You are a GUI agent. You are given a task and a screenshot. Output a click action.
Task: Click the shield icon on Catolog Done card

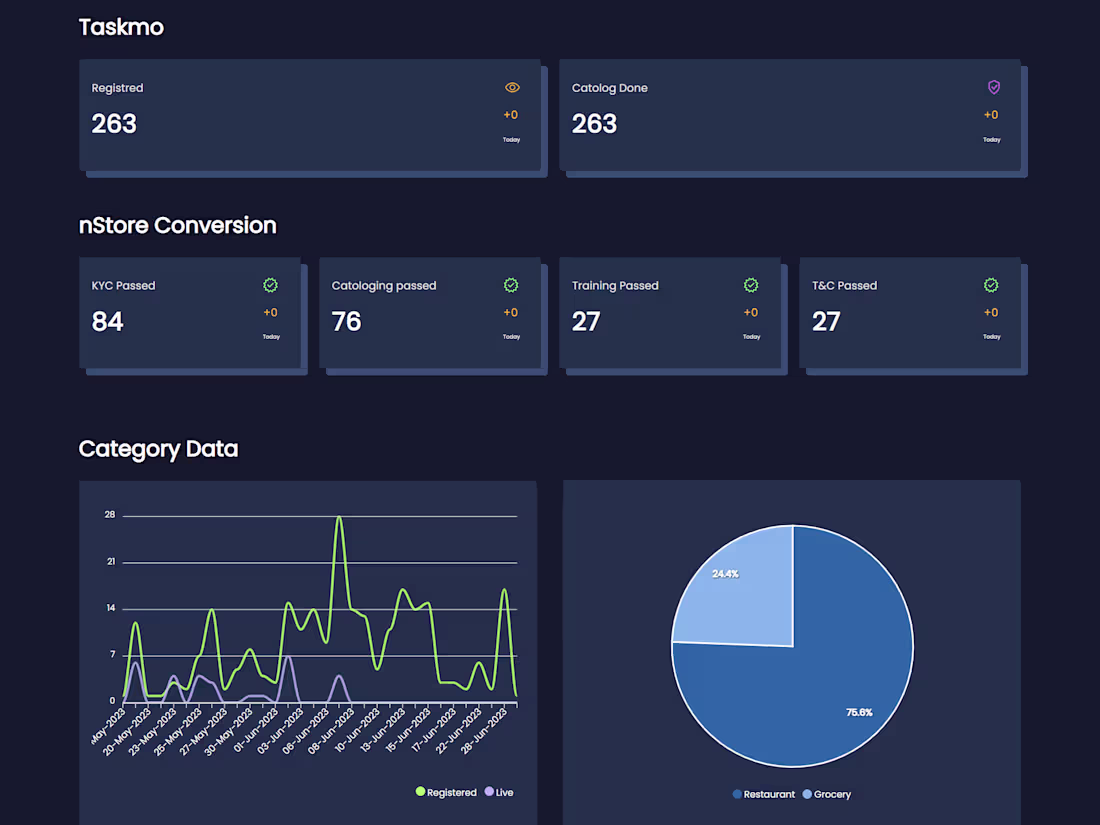coord(993,87)
